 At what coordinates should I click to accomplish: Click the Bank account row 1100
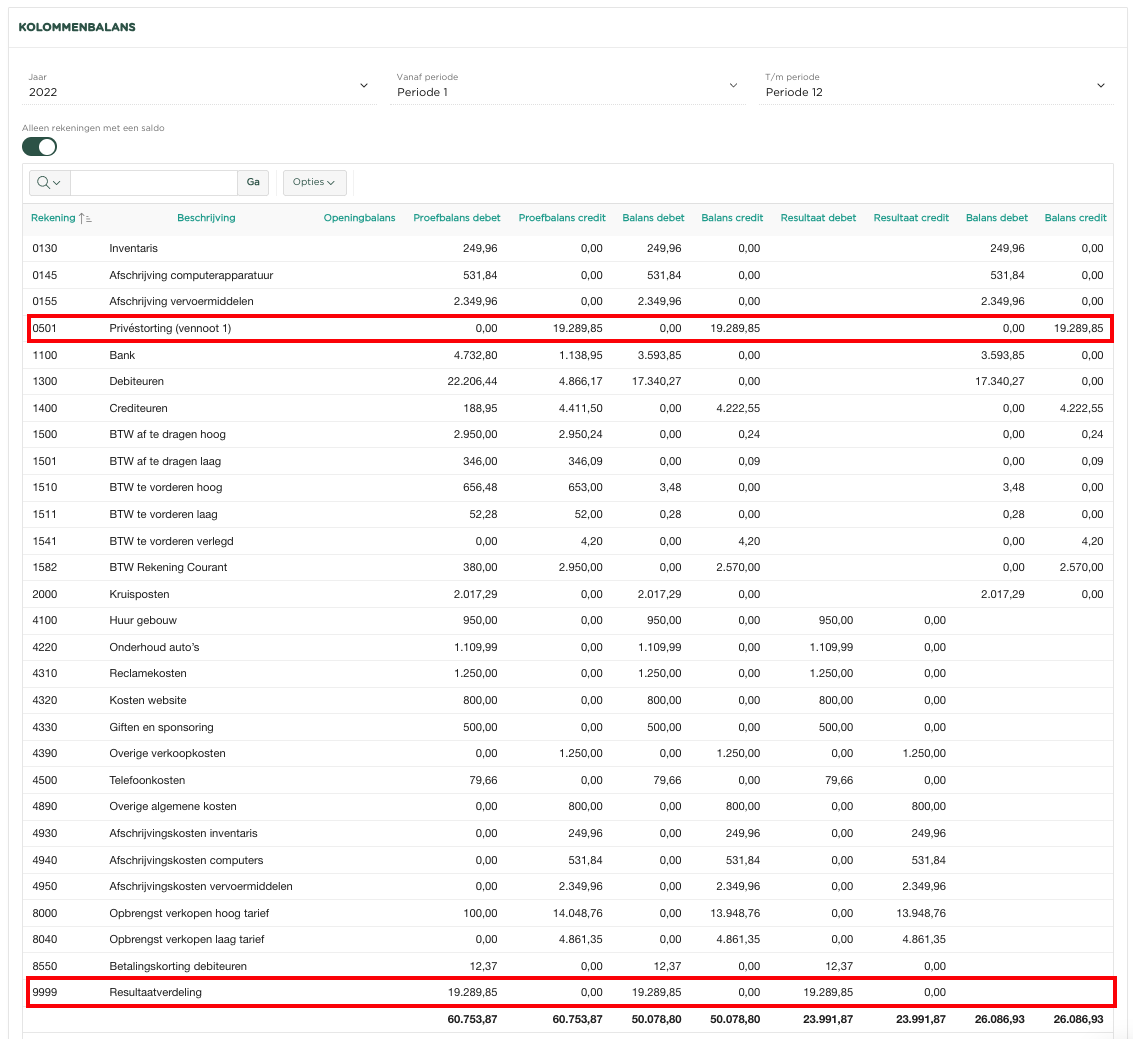(x=122, y=355)
